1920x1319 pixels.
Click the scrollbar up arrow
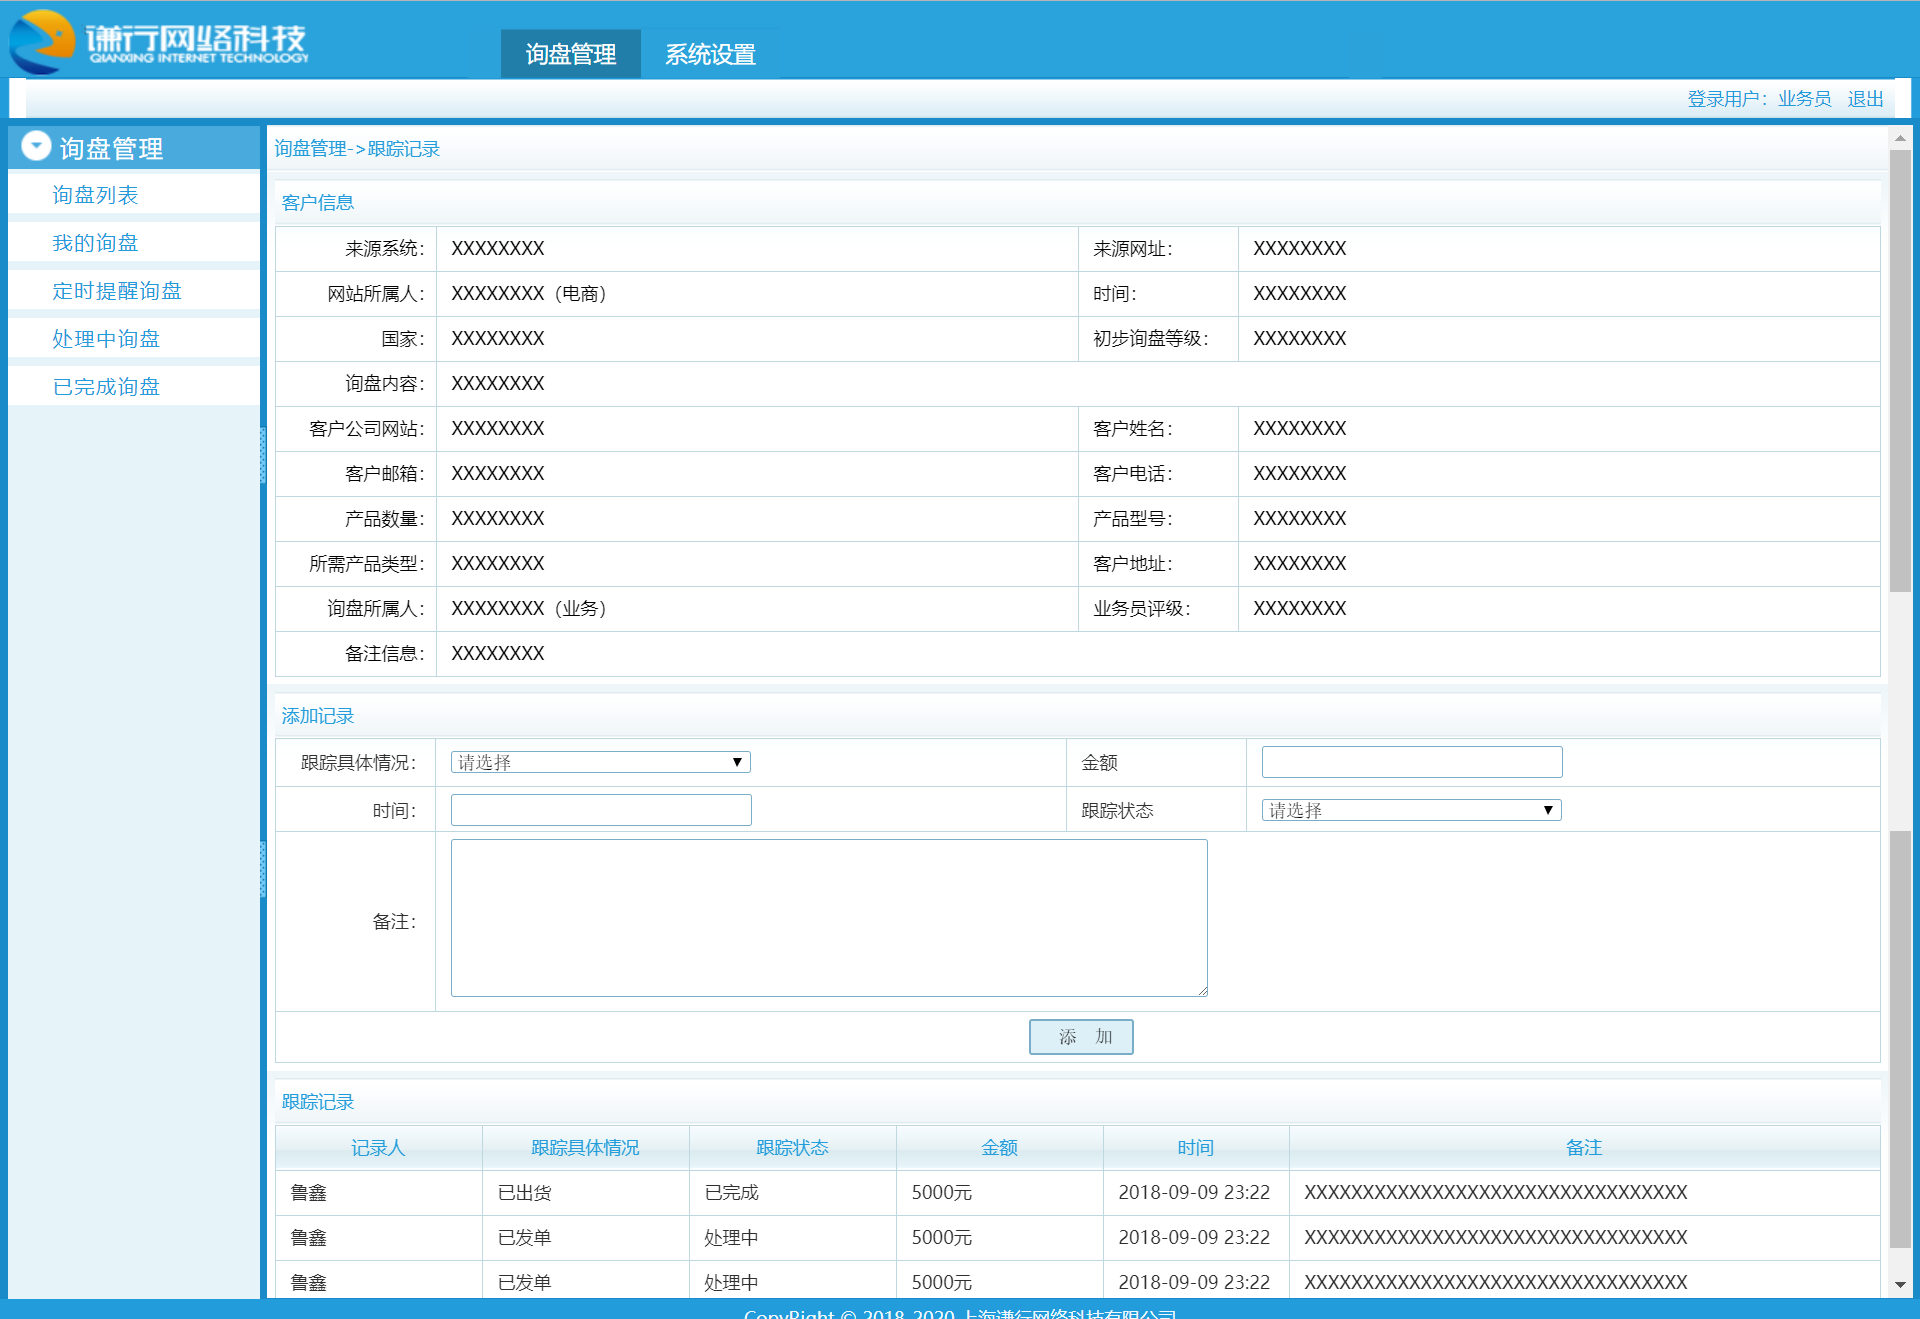(1900, 137)
